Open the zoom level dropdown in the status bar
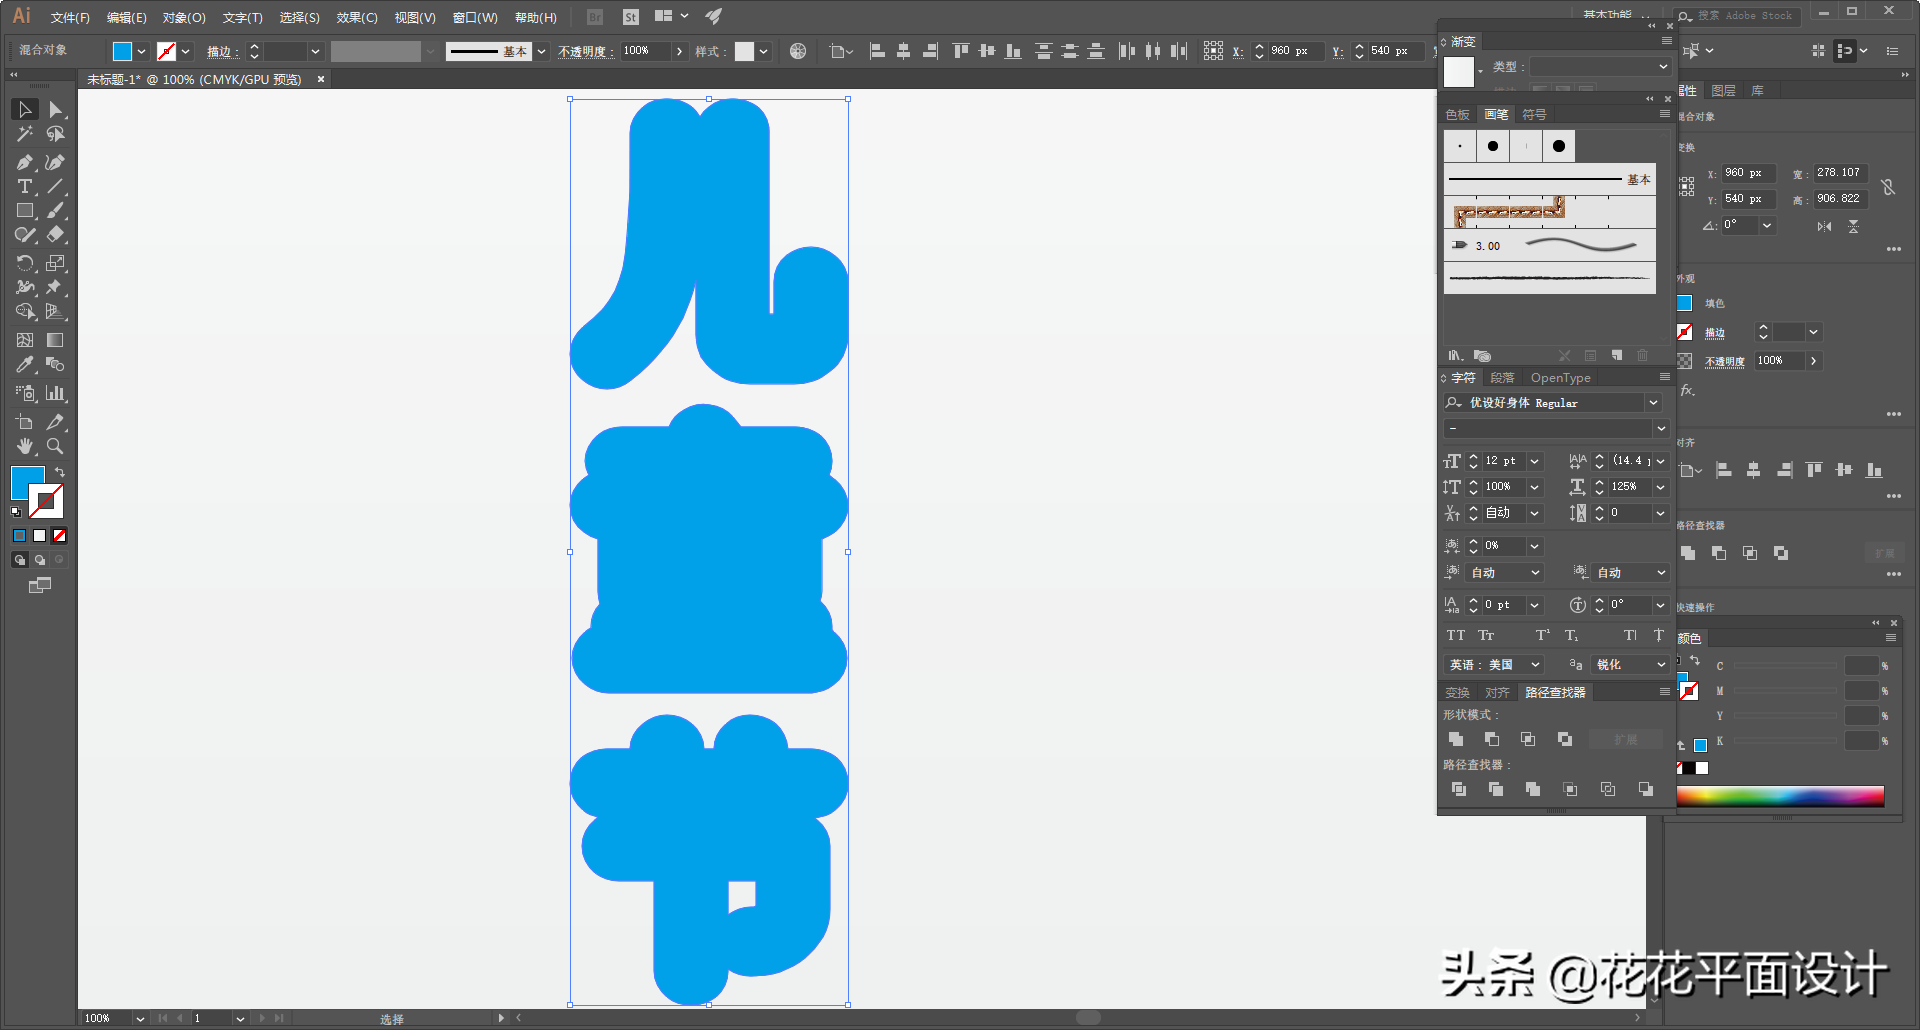 point(140,1018)
